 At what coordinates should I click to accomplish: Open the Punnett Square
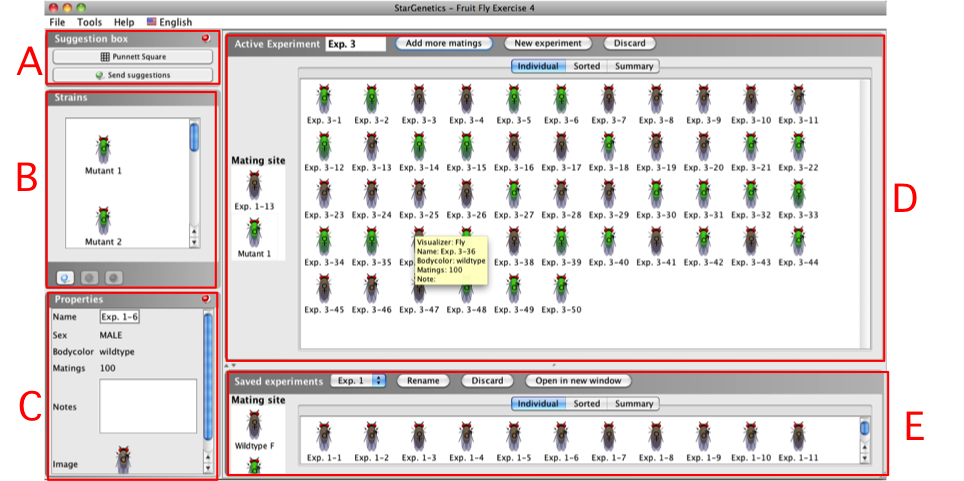[133, 57]
